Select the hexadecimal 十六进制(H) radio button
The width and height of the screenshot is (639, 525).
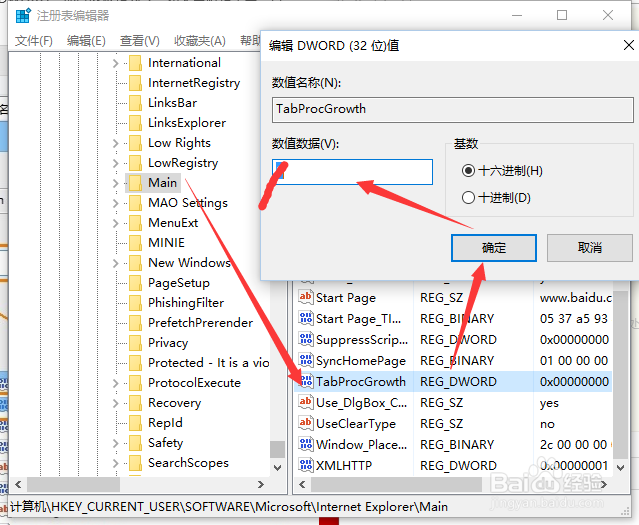pyautogui.click(x=468, y=170)
